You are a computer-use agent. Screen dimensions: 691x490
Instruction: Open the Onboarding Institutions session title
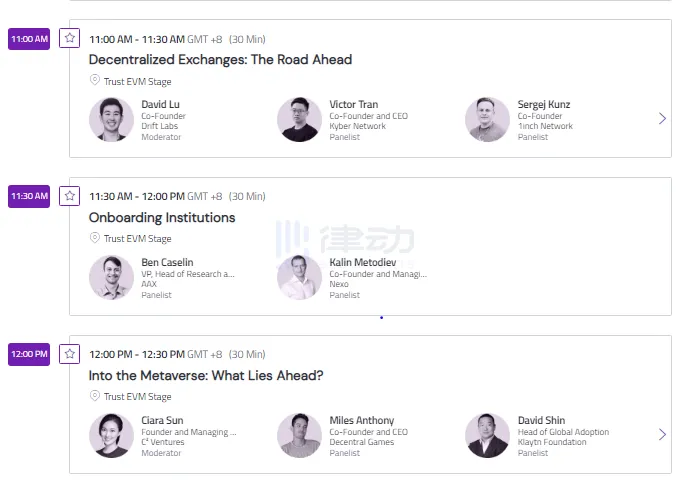point(162,218)
